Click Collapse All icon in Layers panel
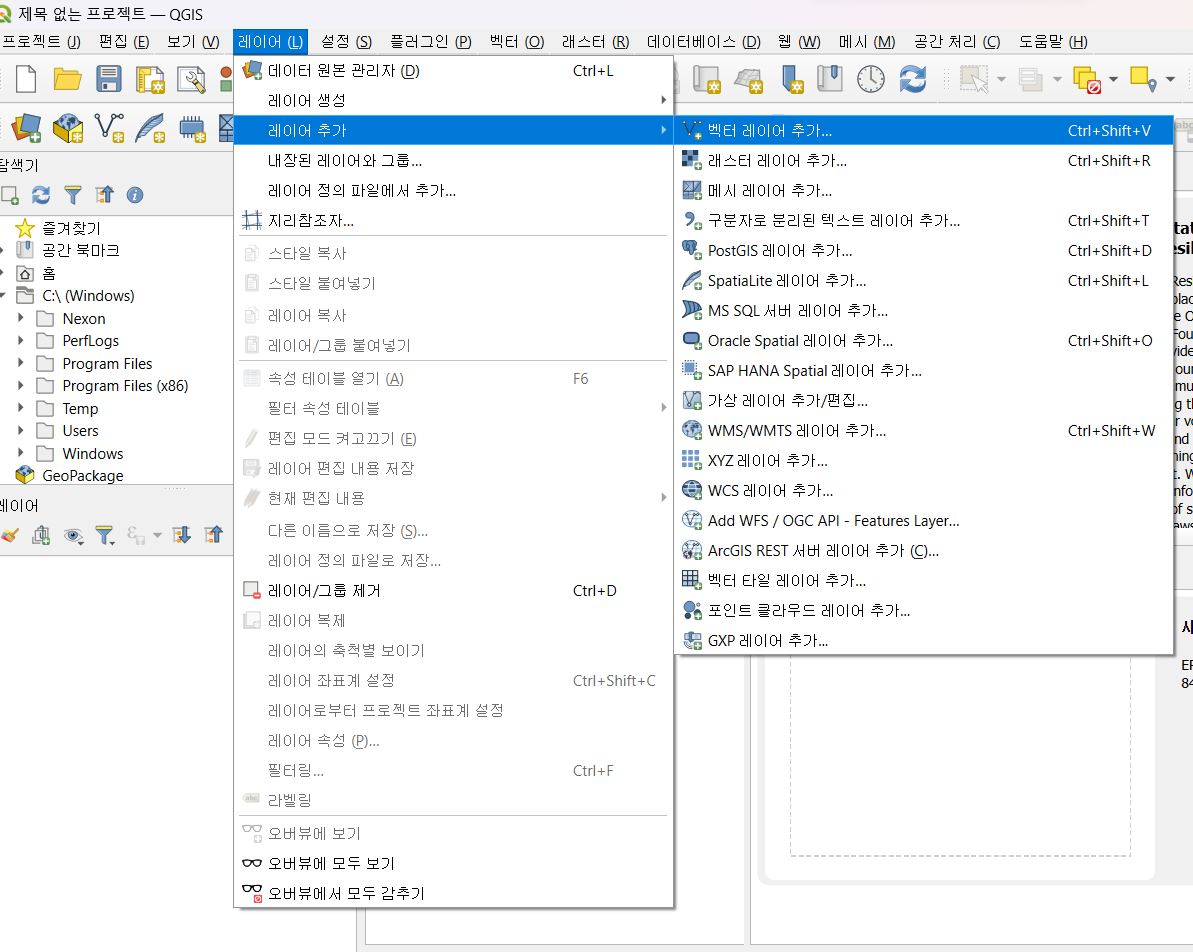 [x=213, y=536]
